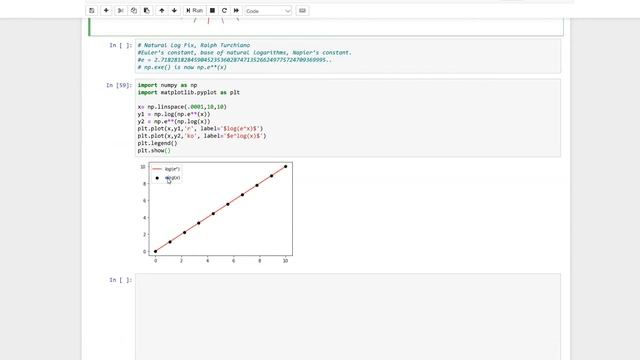This screenshot has height=360, width=640.
Task: Paste cells below icon
Action: point(147,11)
